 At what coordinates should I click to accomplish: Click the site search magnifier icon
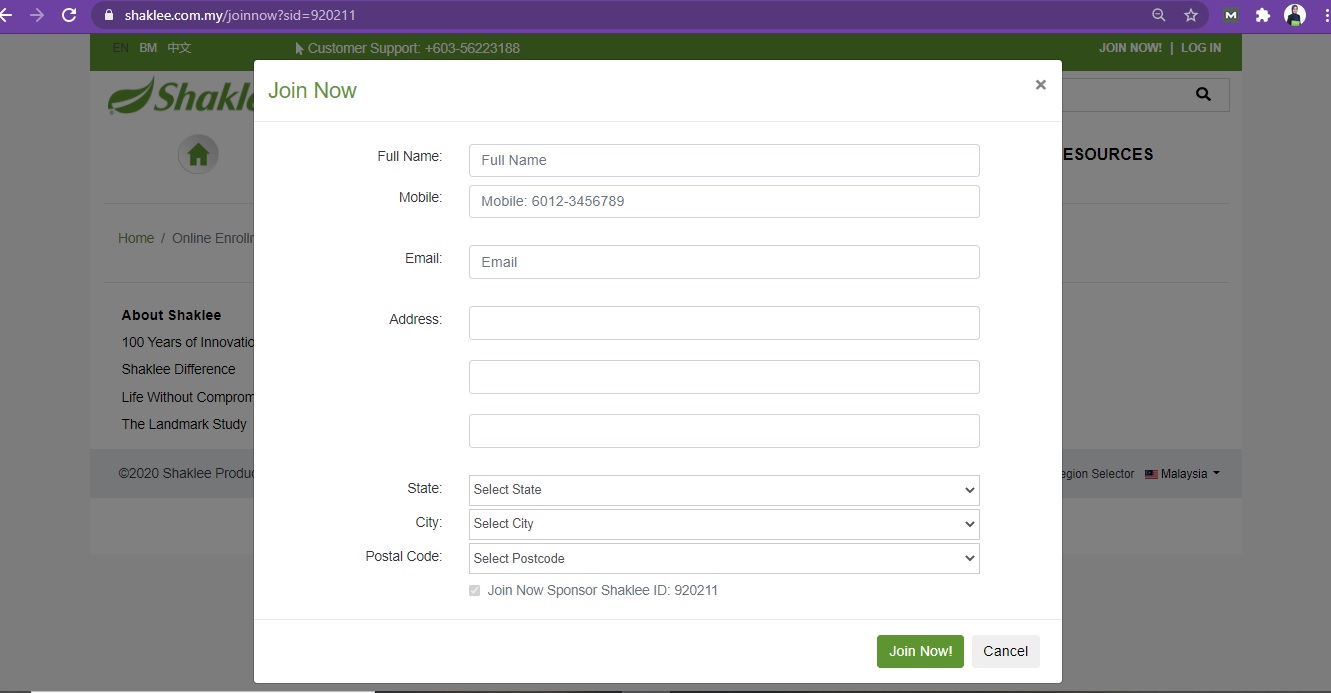1203,94
